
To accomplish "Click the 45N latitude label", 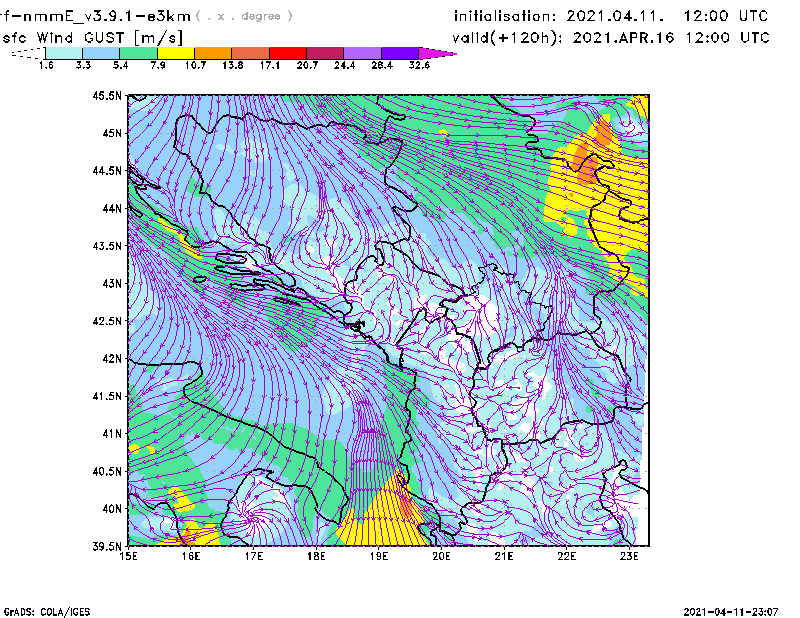I will click(112, 133).
